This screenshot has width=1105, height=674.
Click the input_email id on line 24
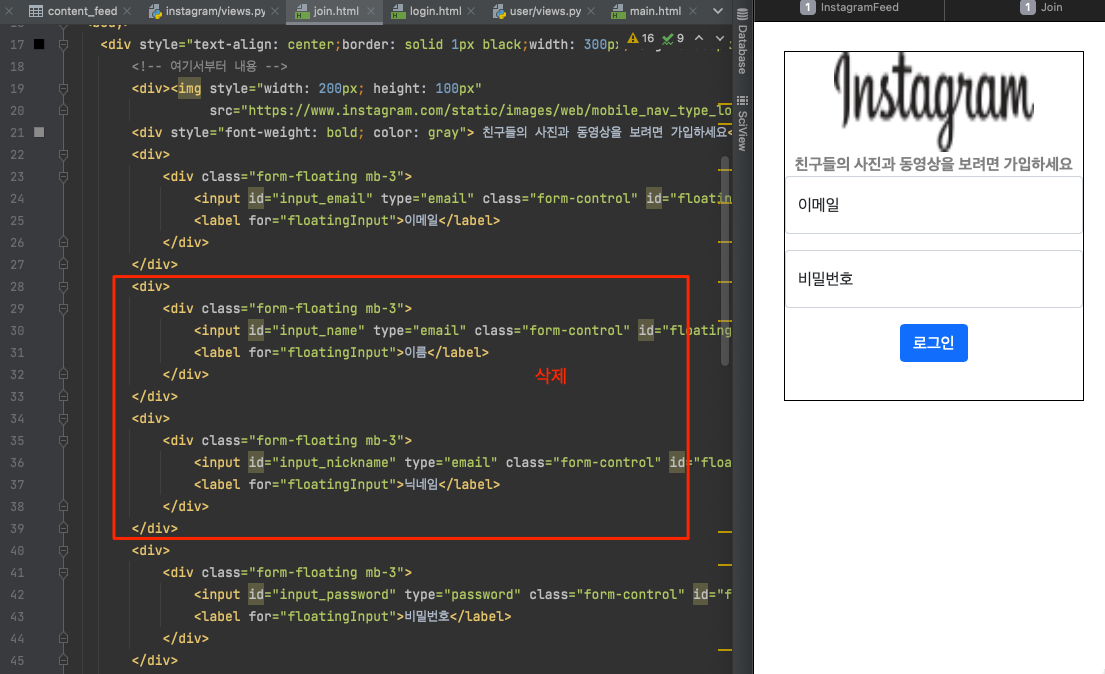(322, 198)
